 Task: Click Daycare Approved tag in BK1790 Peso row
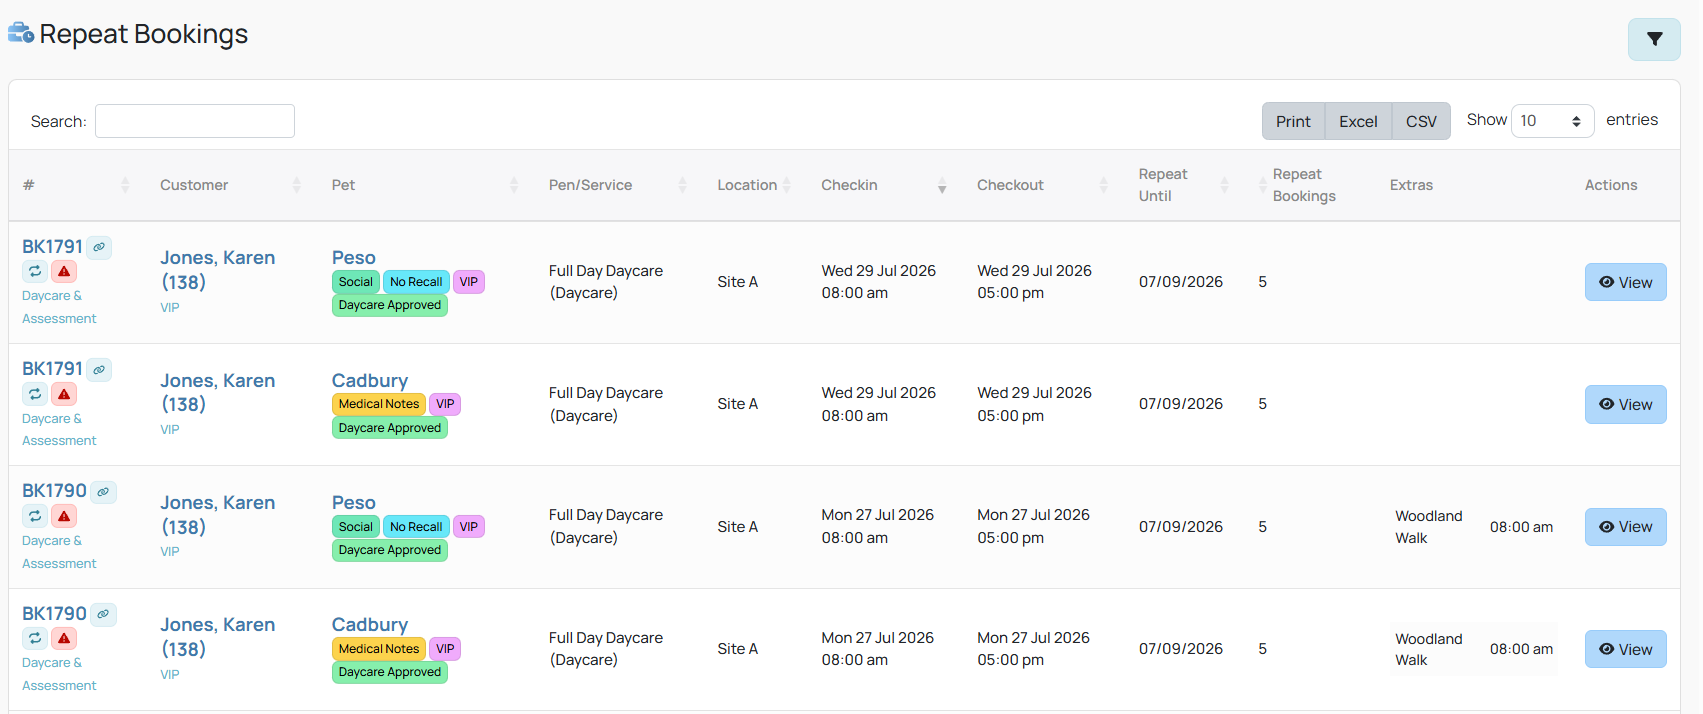[390, 550]
